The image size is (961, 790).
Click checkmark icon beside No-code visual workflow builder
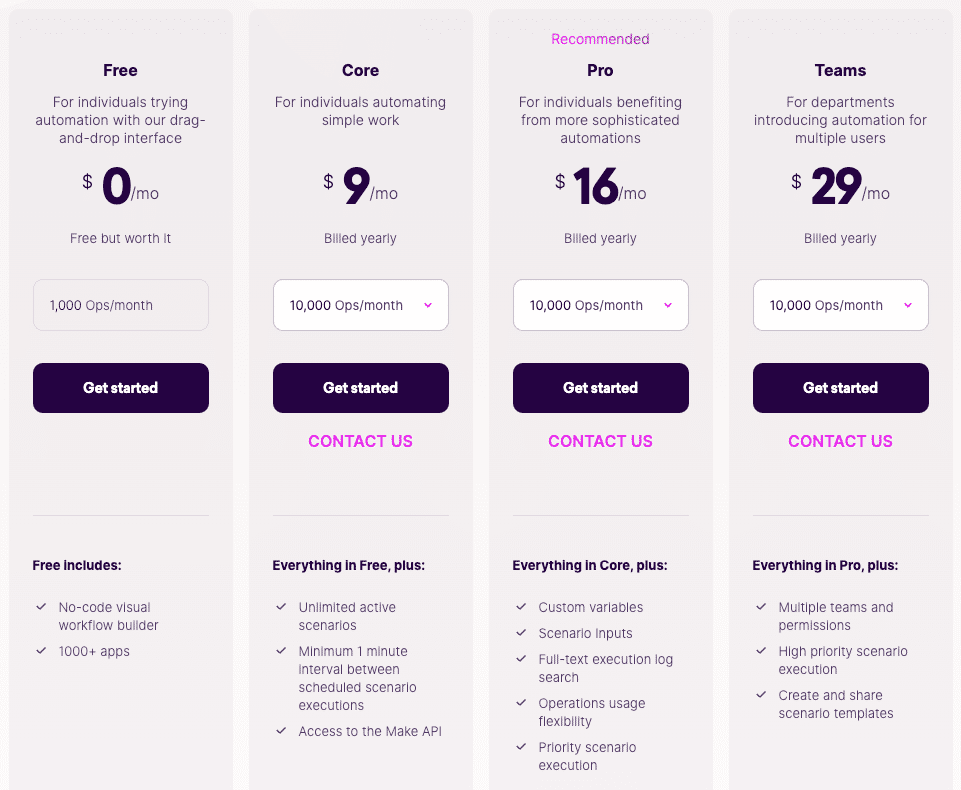point(41,607)
